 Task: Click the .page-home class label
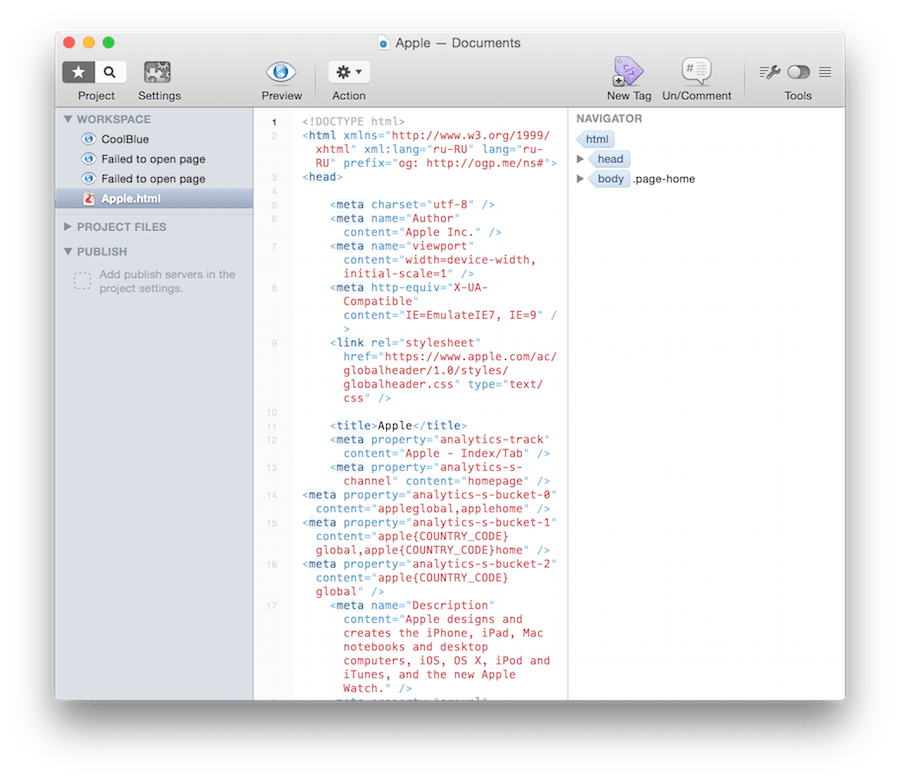click(664, 179)
